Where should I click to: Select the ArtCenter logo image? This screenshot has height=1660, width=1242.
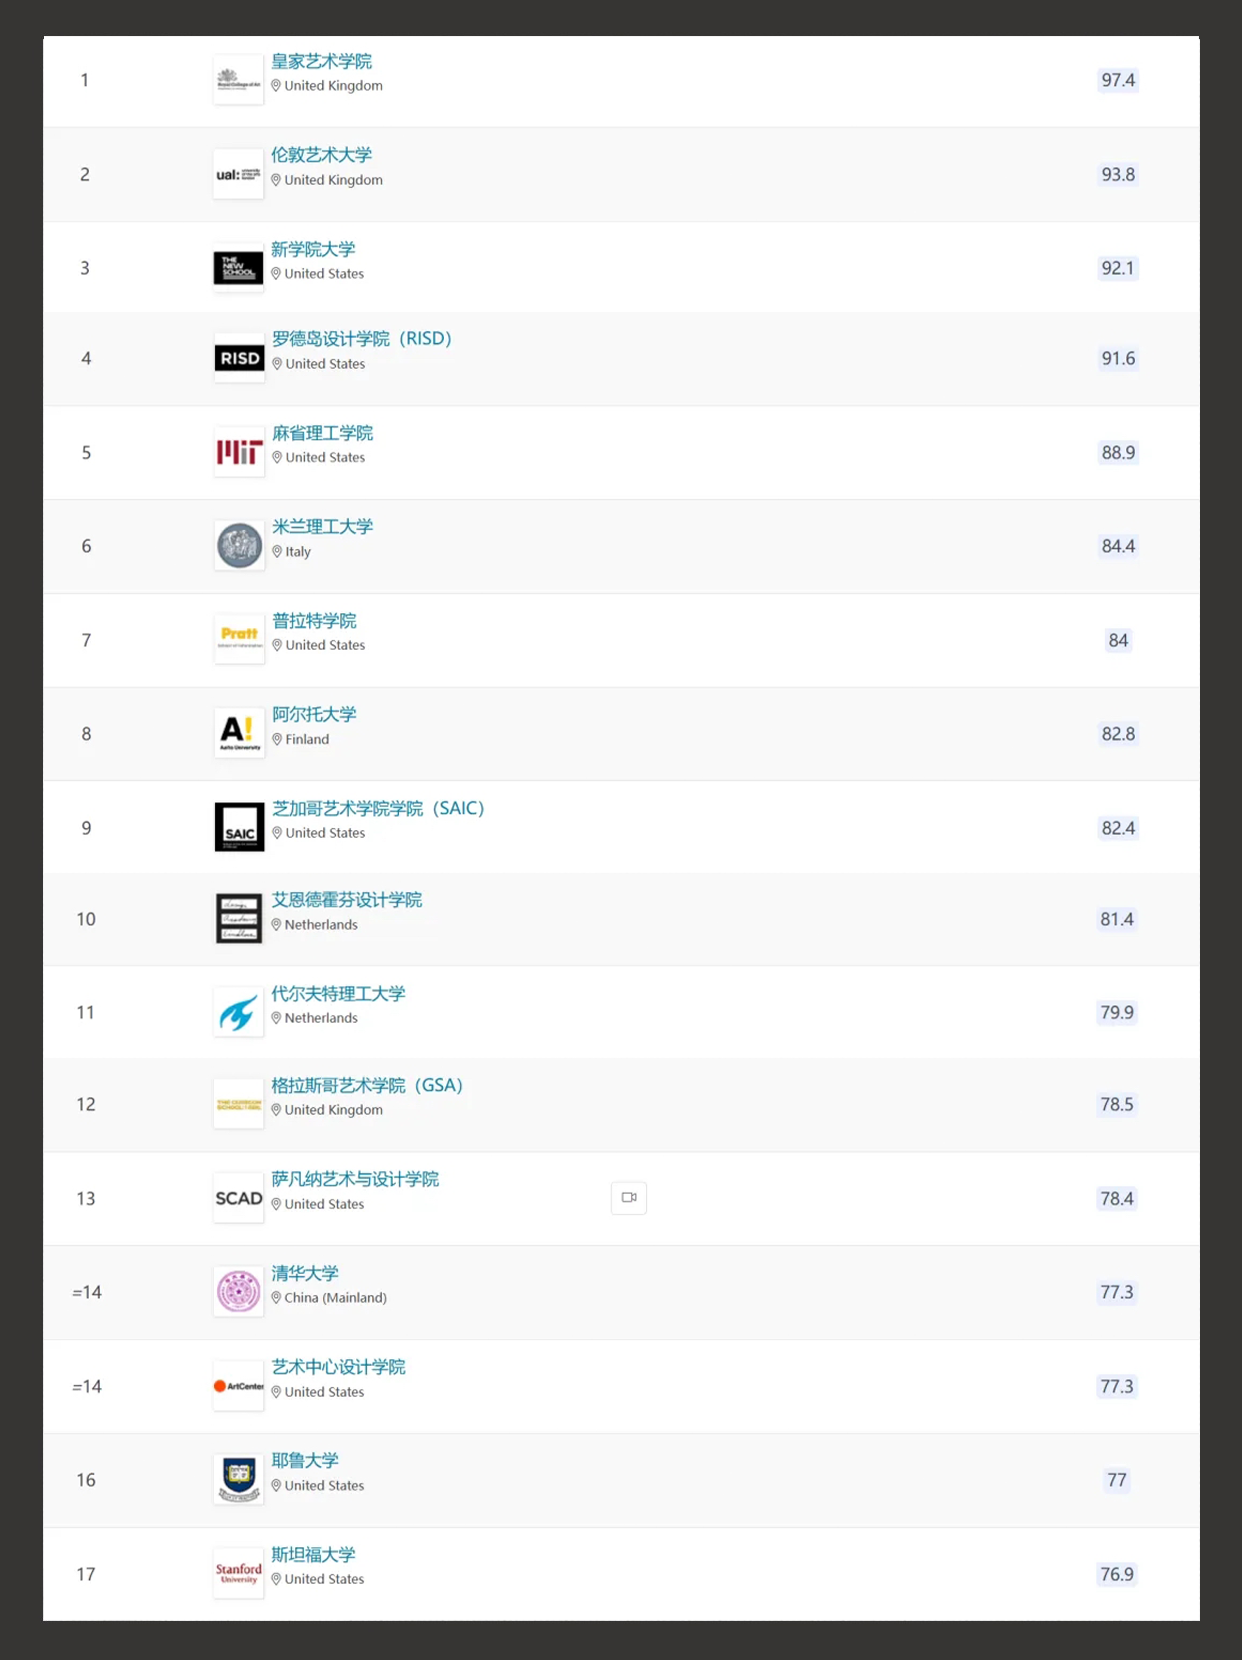(238, 1386)
